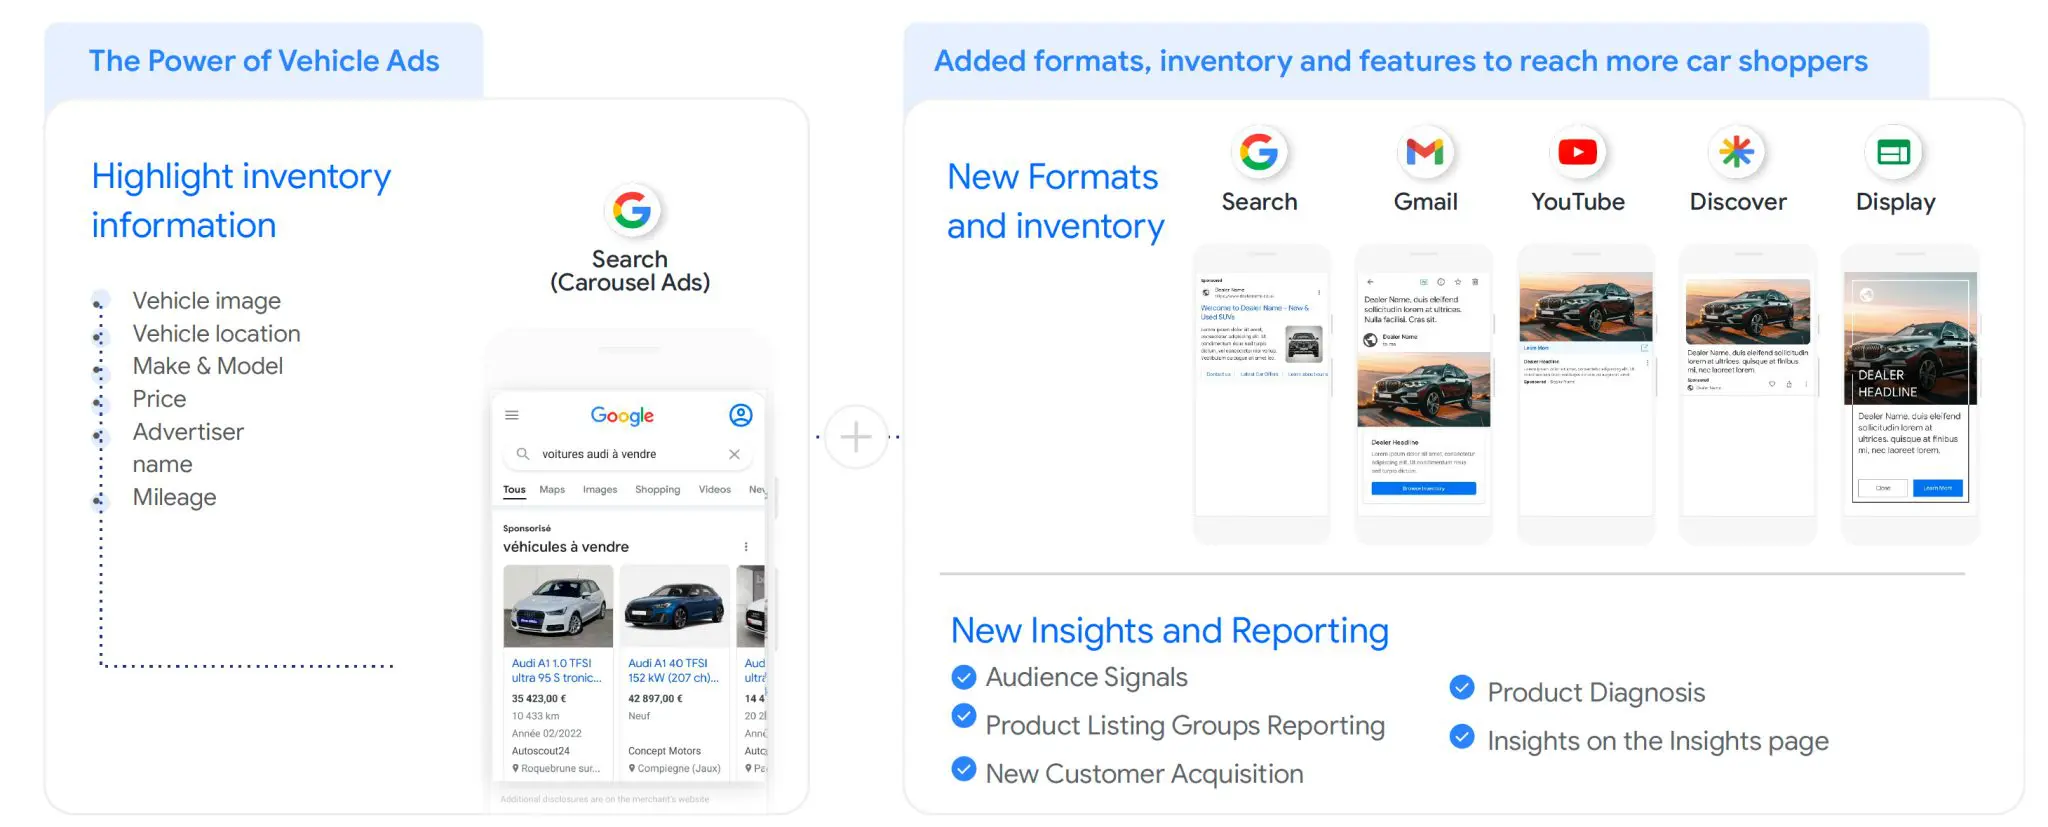Click the 'New Insights and Reporting' heading

(1169, 631)
